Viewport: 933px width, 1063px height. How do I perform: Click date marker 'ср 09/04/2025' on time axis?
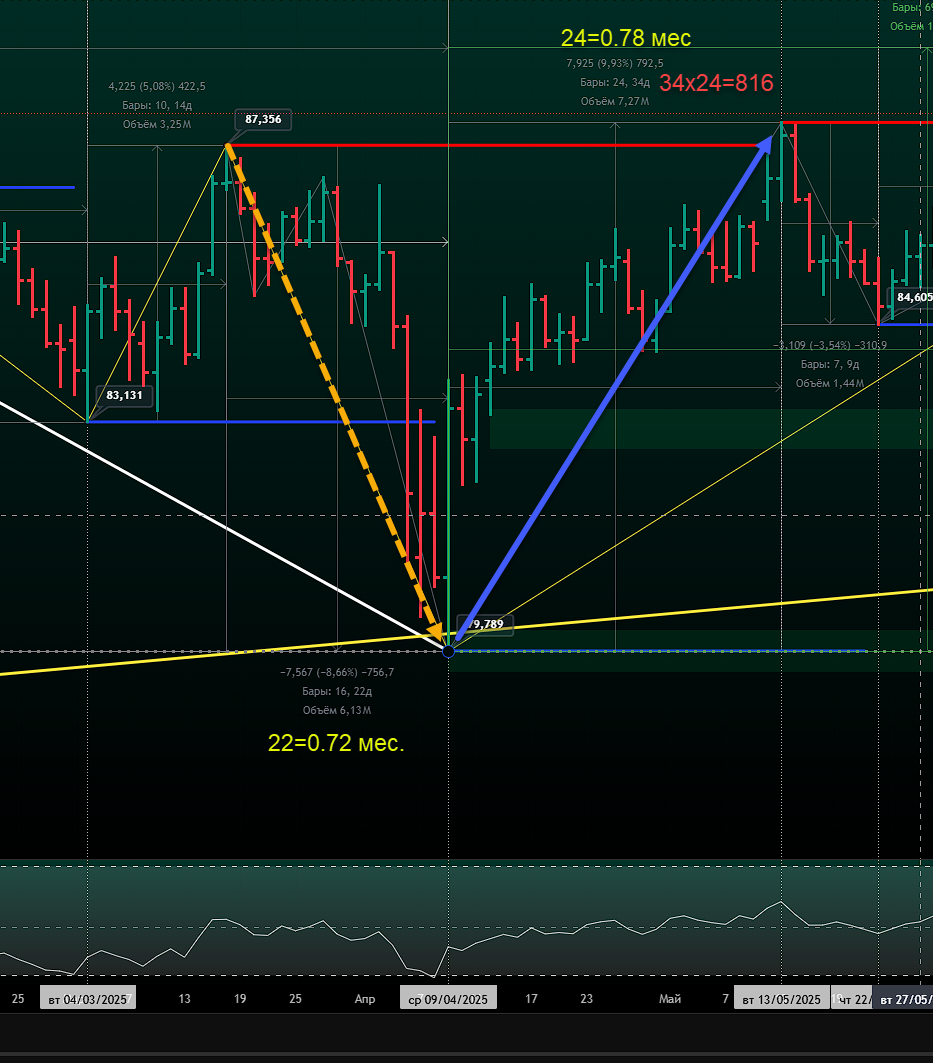[448, 999]
